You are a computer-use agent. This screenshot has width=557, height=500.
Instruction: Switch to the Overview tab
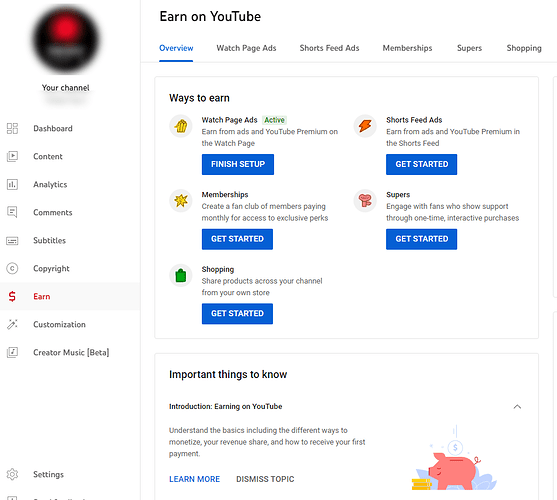click(176, 48)
